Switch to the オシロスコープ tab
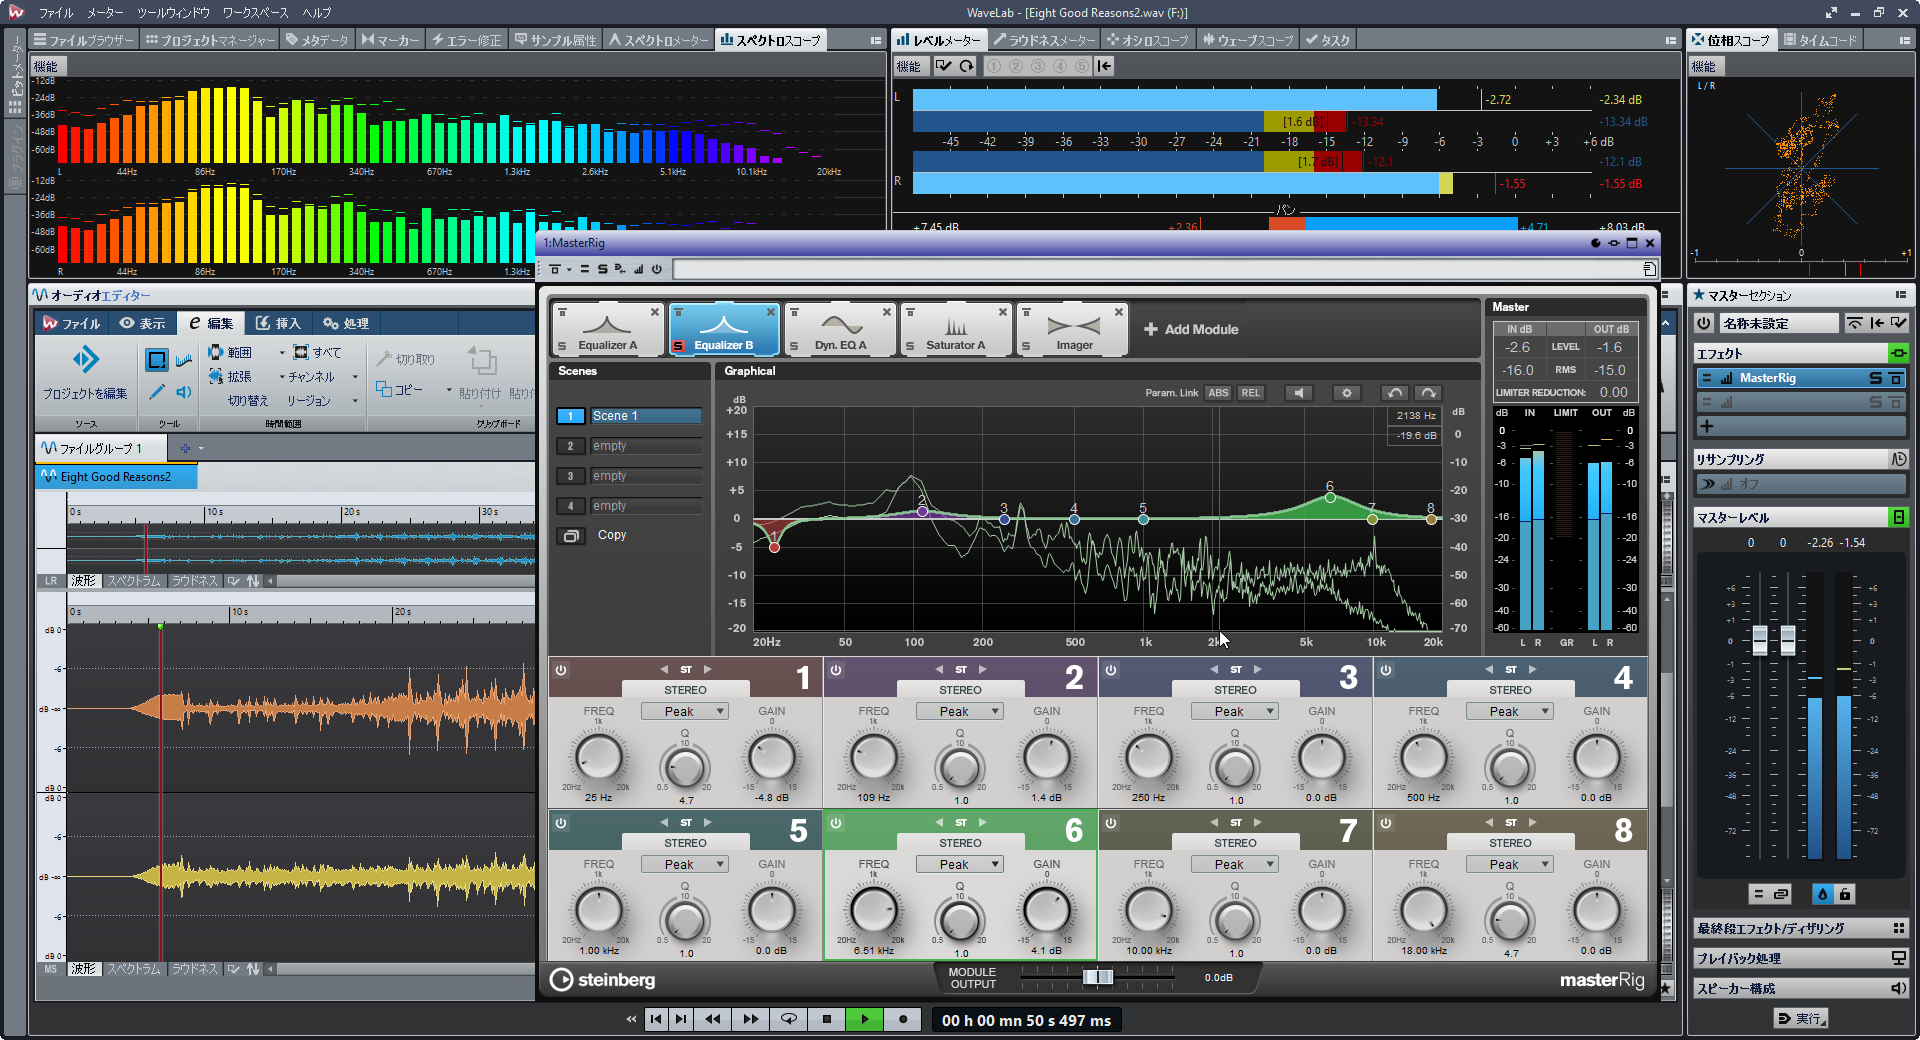The height and width of the screenshot is (1040, 1920). 1148,40
